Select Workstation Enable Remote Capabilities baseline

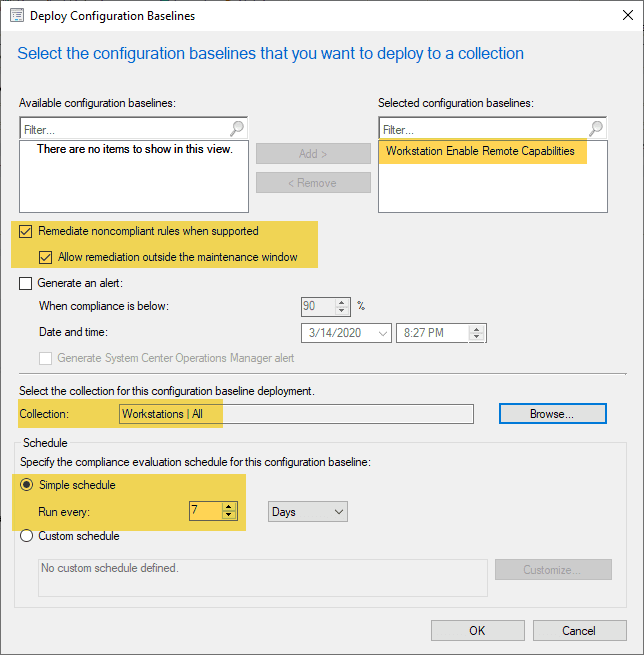pyautogui.click(x=481, y=152)
